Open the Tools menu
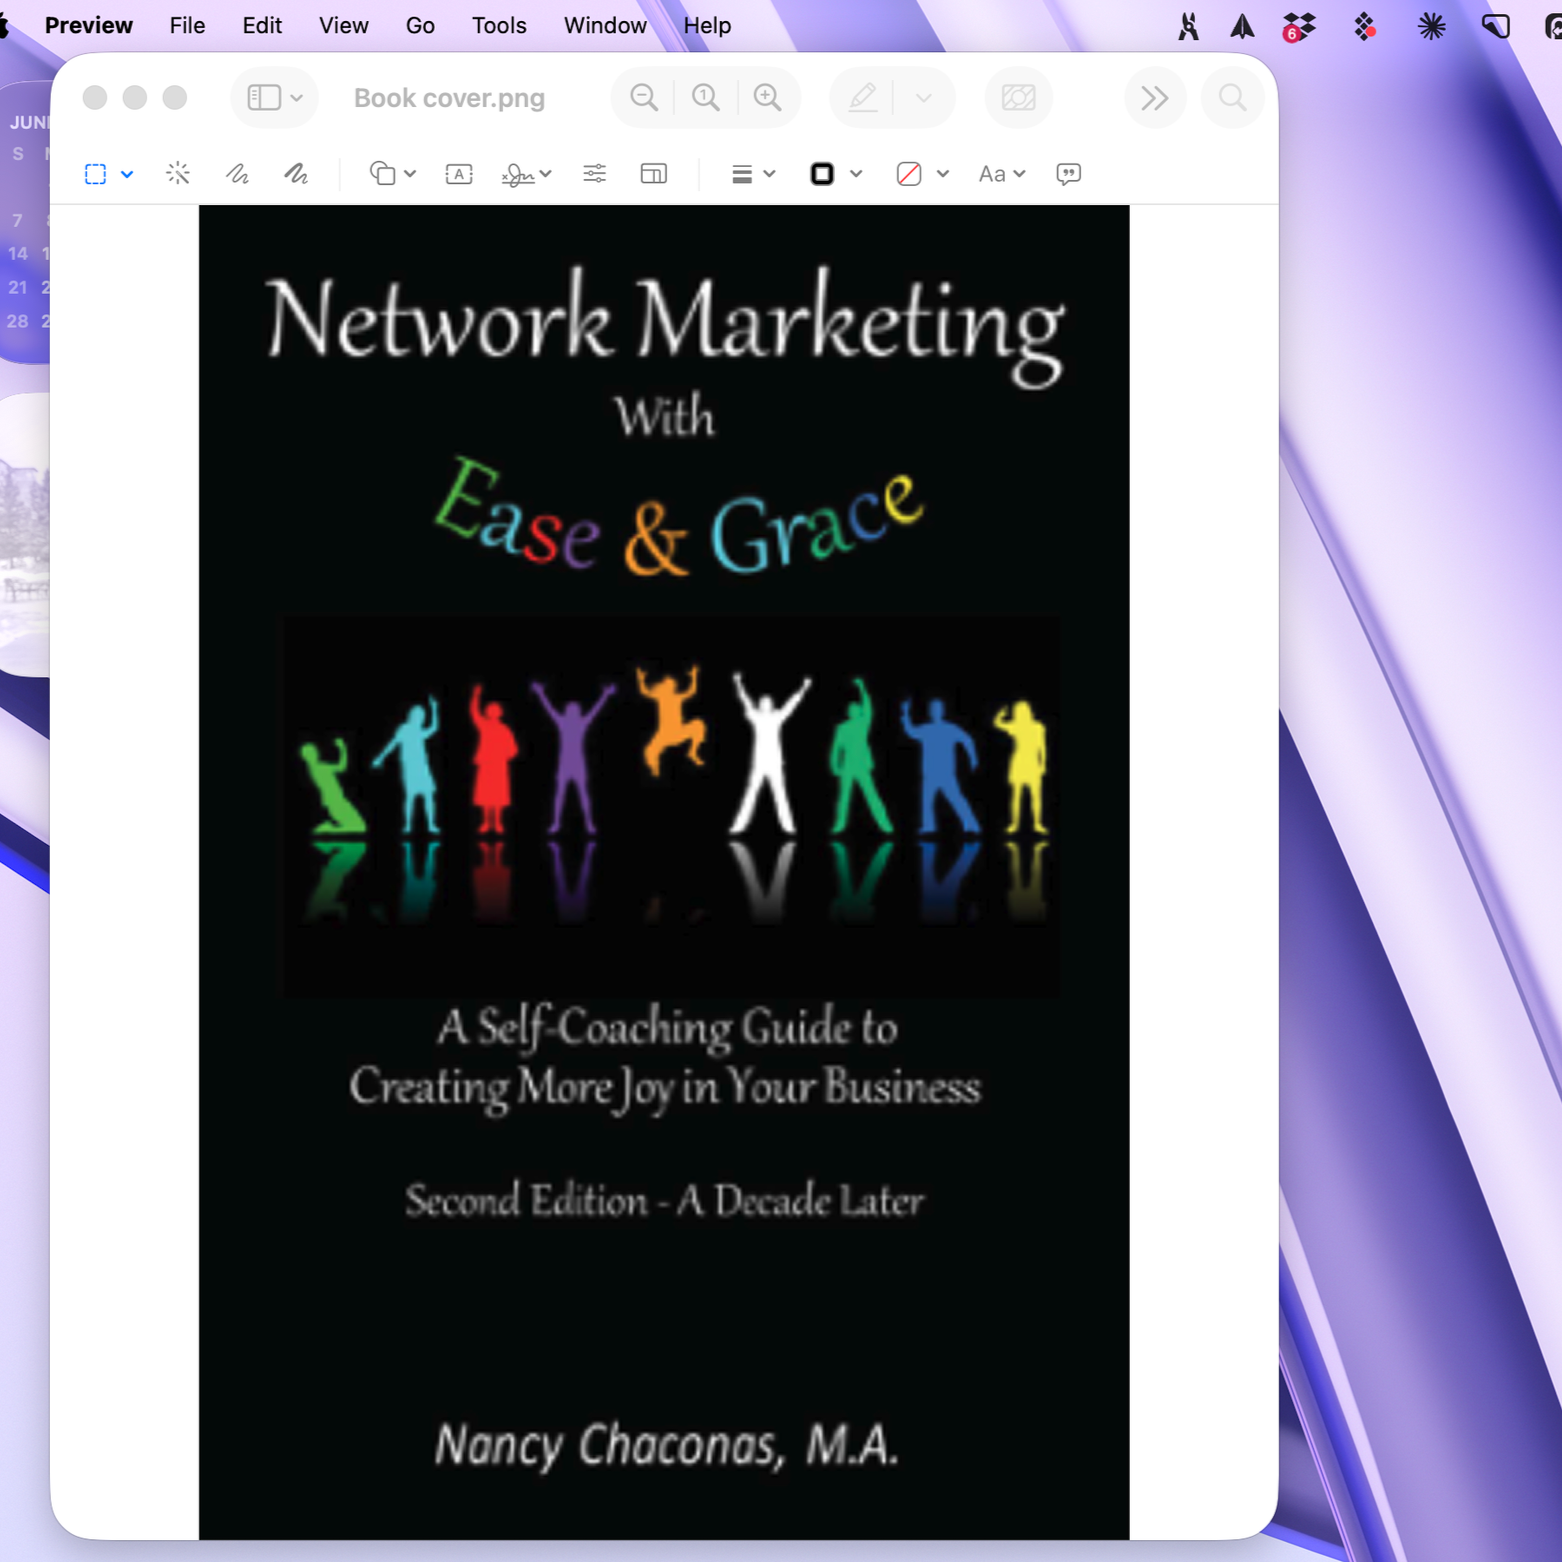The height and width of the screenshot is (1562, 1562). (x=499, y=26)
